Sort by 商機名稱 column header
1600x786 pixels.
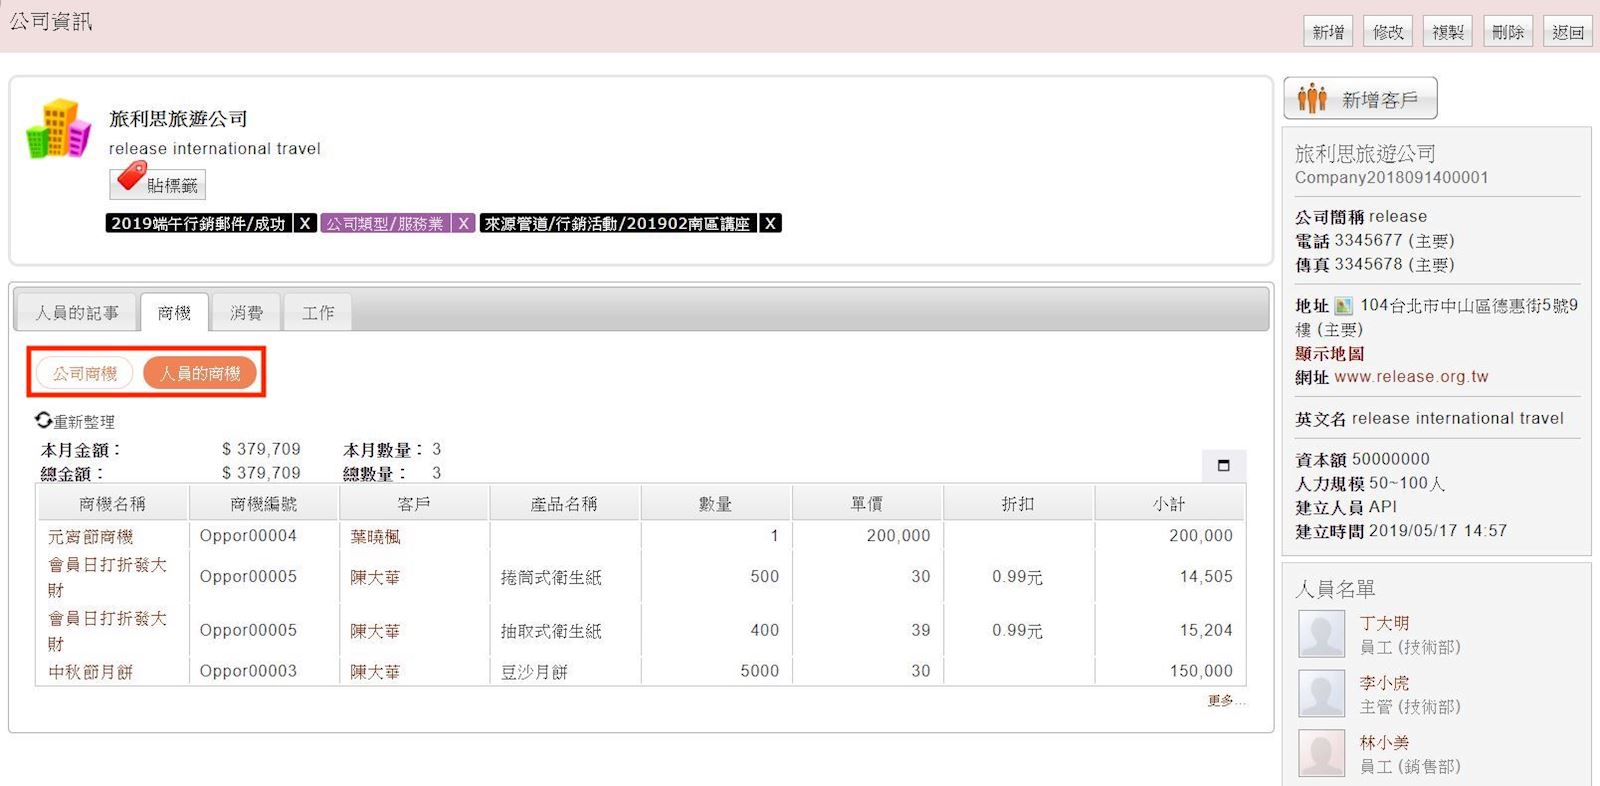point(112,504)
